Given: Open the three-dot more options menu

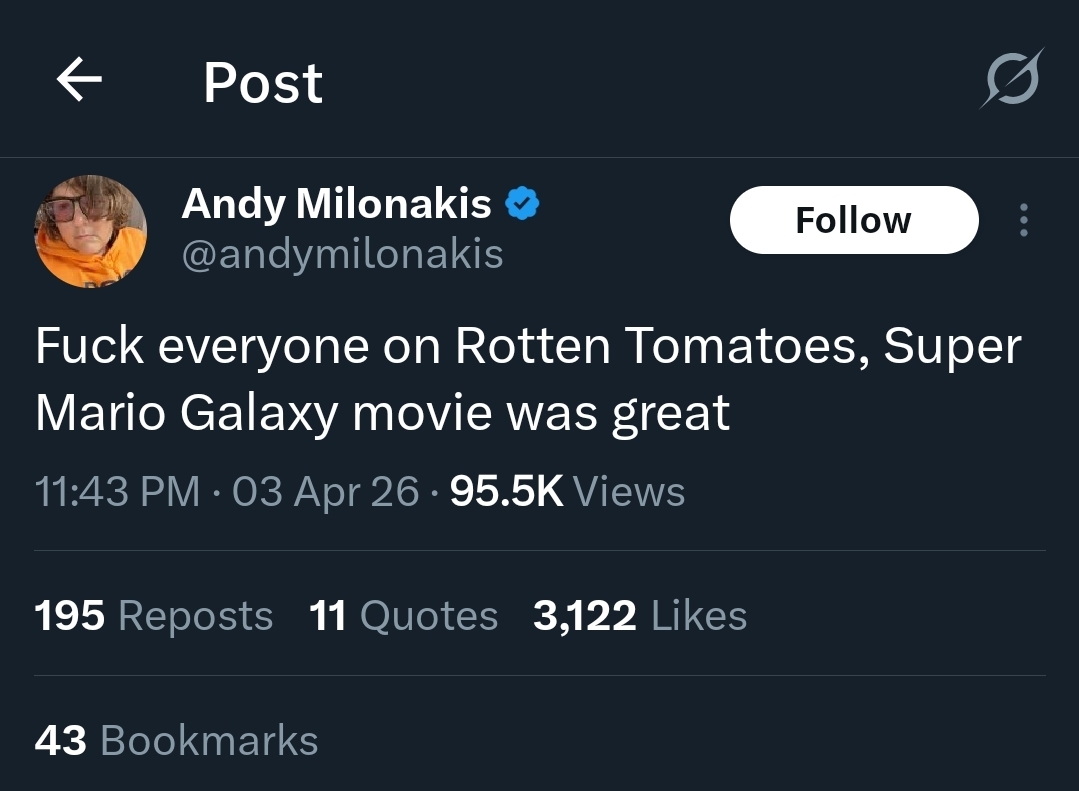Looking at the screenshot, I should click(x=1022, y=220).
